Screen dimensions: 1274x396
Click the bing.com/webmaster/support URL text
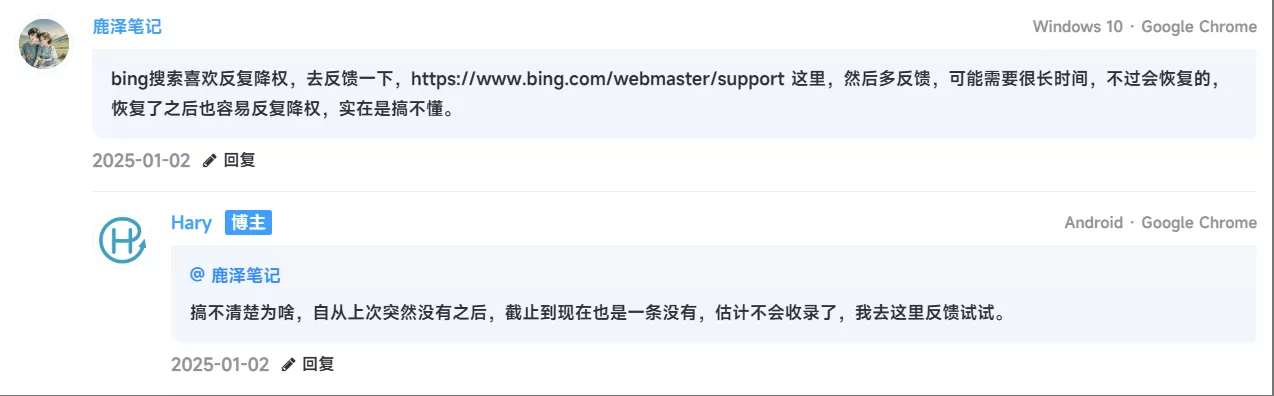[598, 78]
